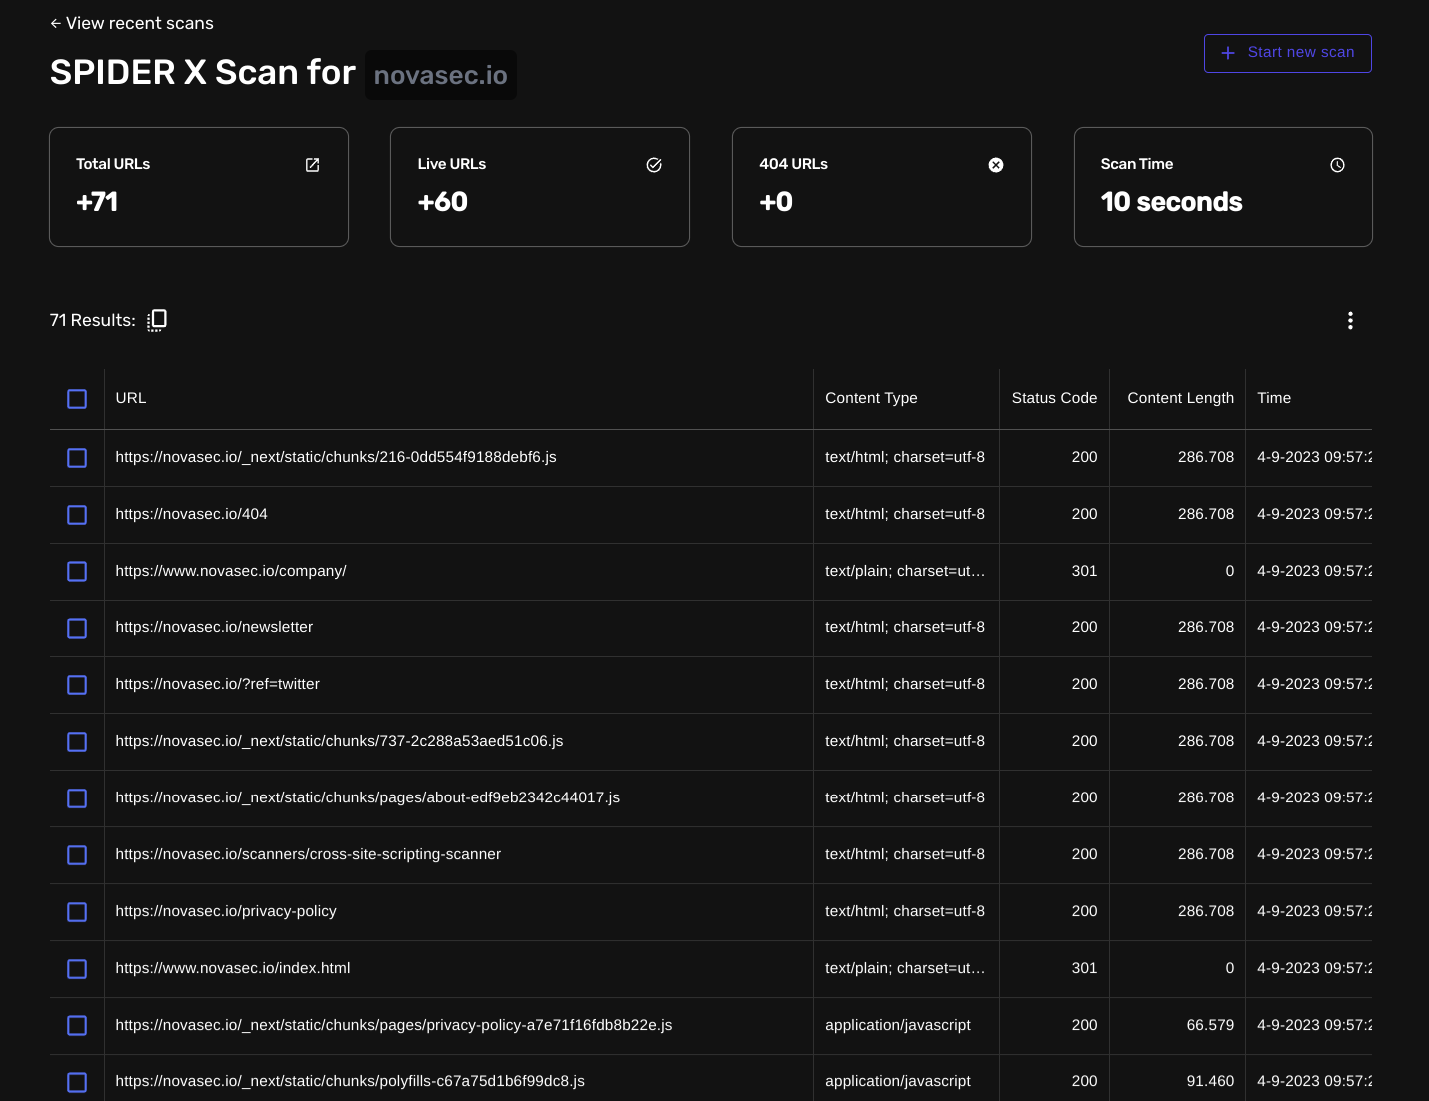Click the Start new scan button
The width and height of the screenshot is (1429, 1101).
1287,53
